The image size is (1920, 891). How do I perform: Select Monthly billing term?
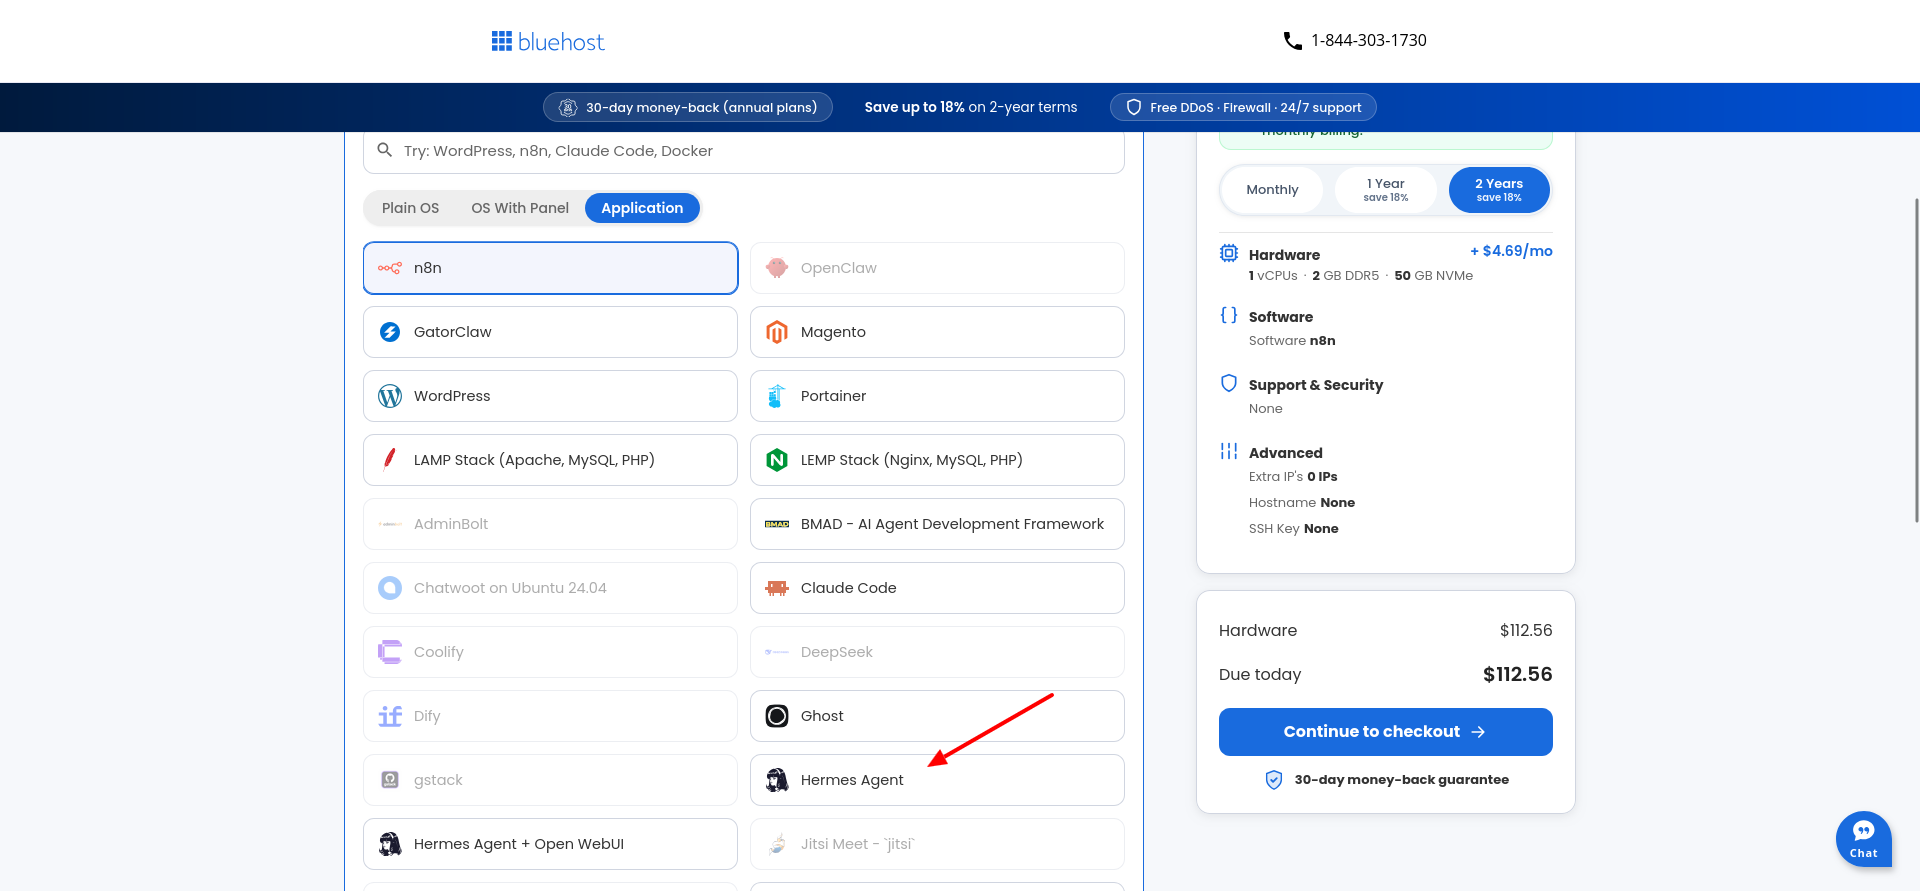point(1272,190)
